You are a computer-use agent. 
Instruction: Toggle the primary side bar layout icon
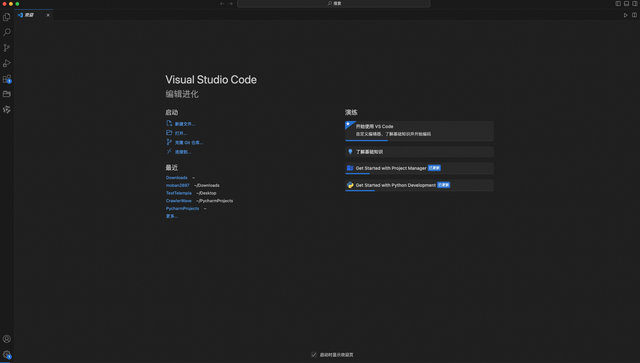point(618,3)
